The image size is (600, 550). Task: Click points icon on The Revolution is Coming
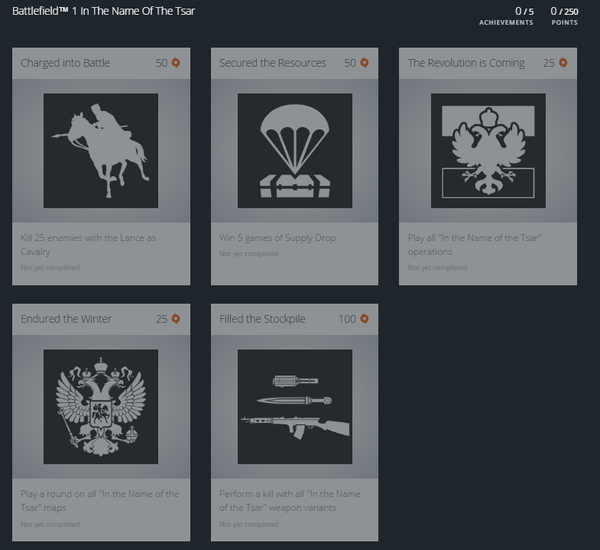pyautogui.click(x=564, y=63)
